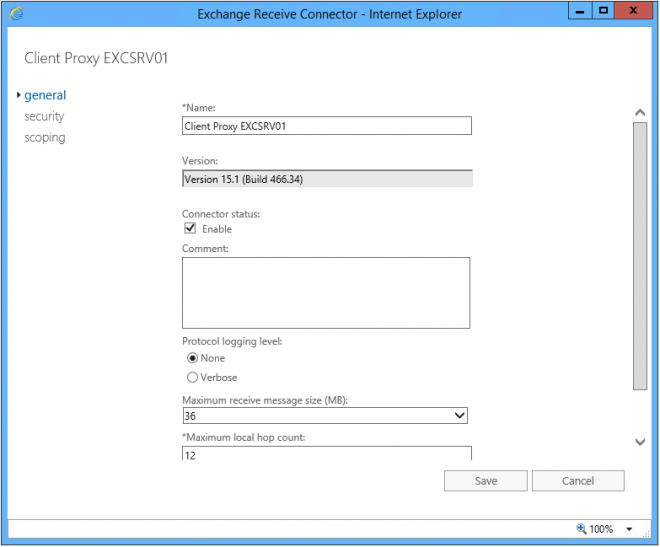Select Verbose protocol logging level

coord(192,377)
